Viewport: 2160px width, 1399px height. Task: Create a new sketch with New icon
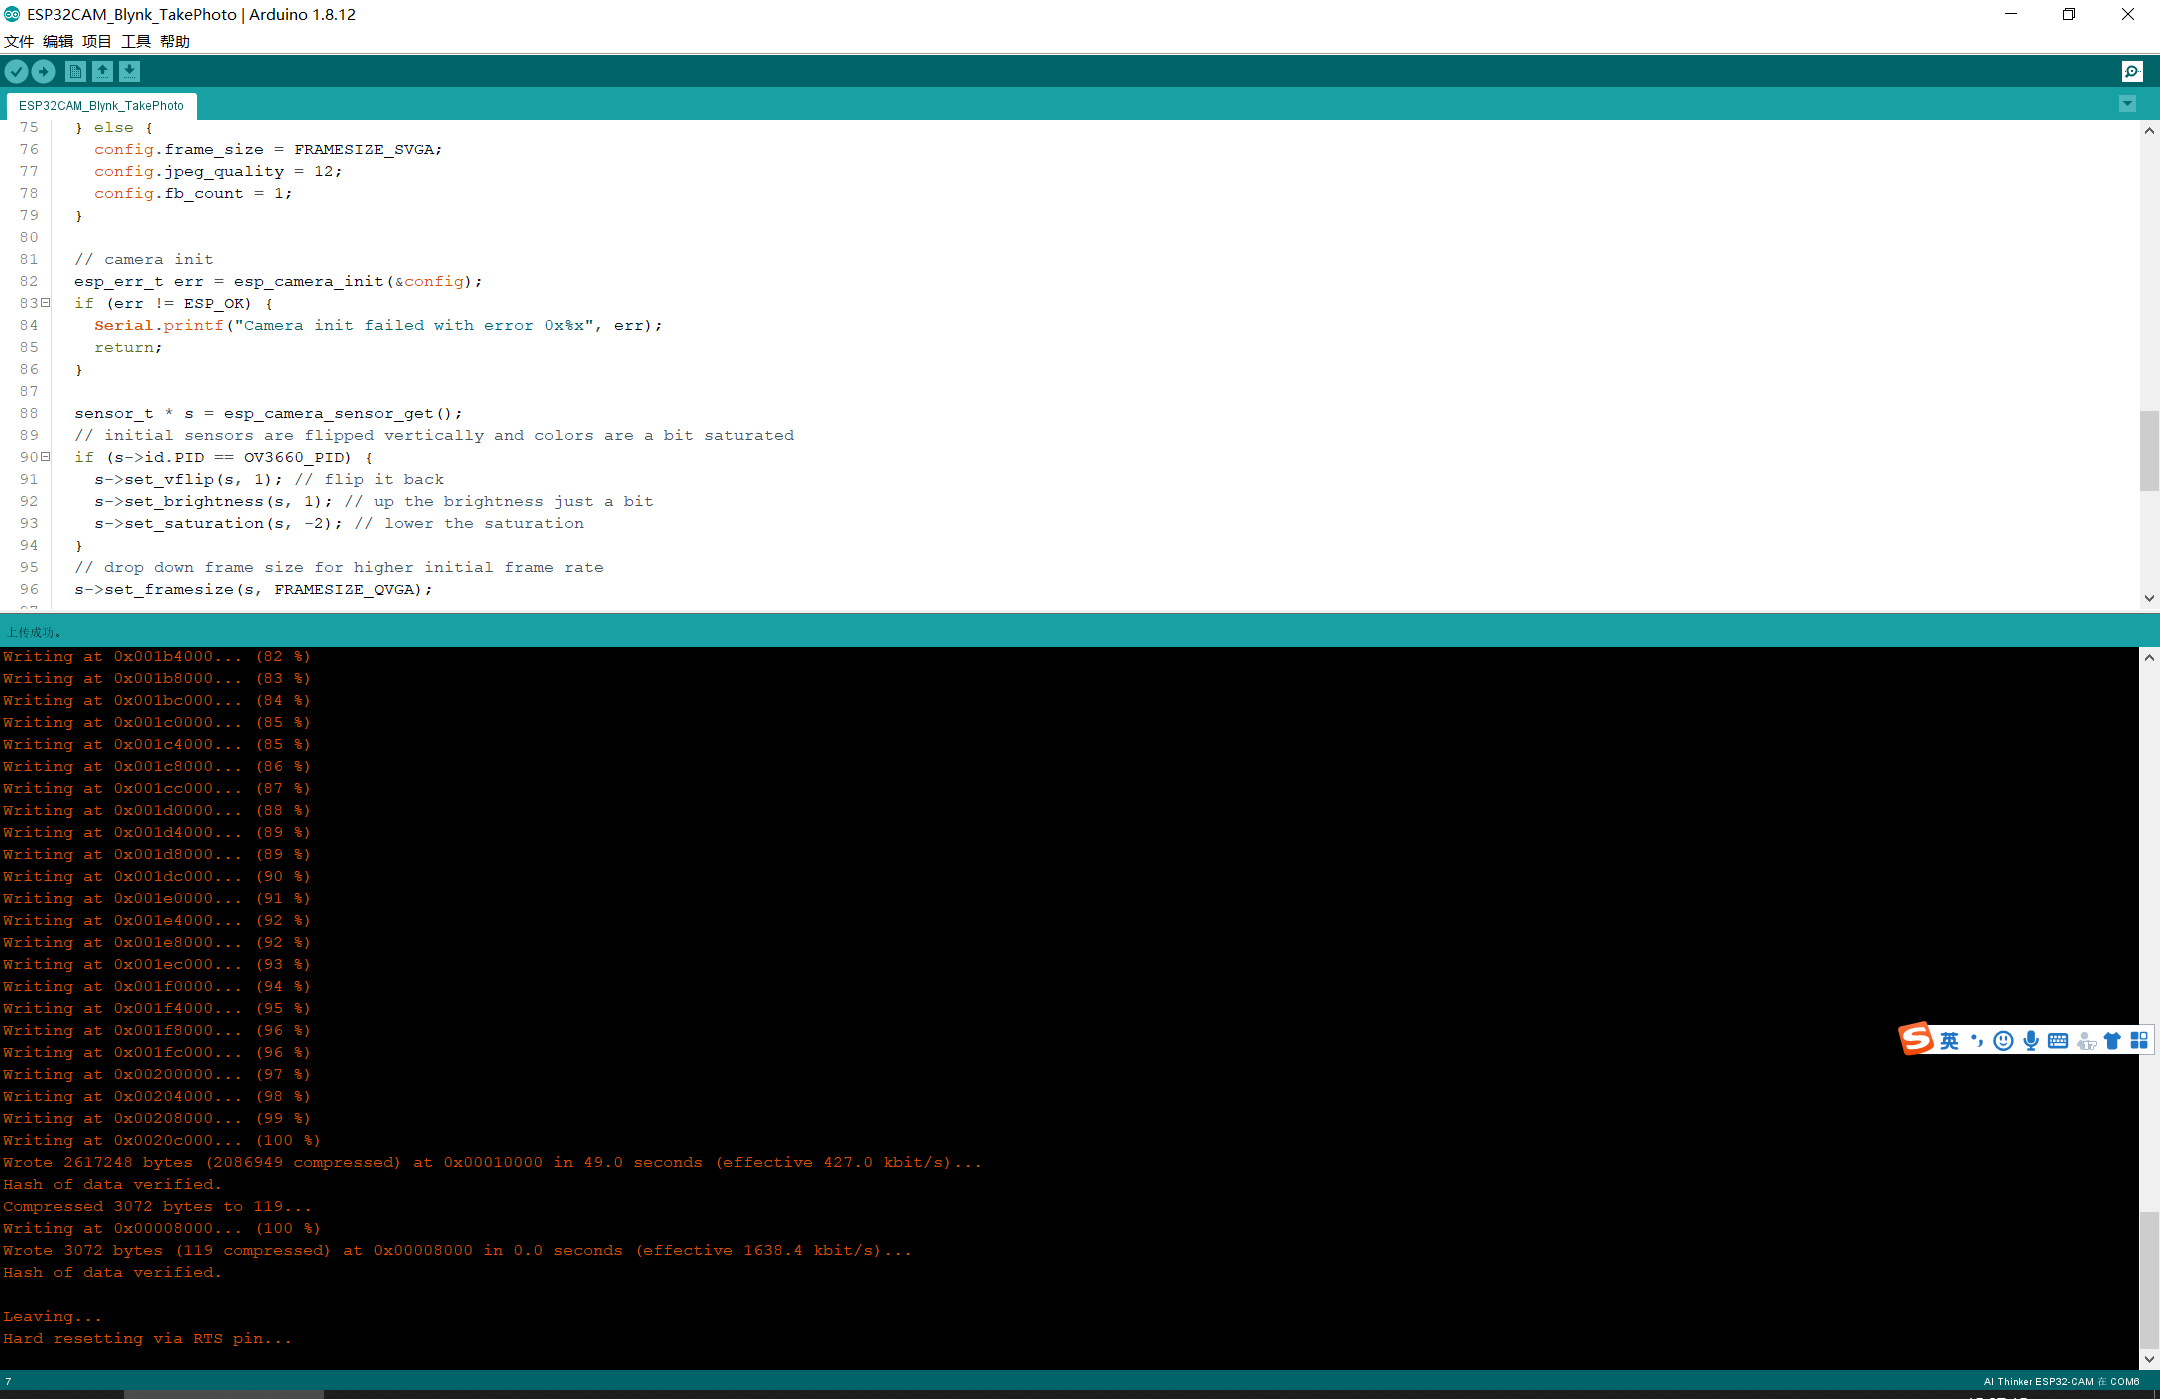click(75, 71)
